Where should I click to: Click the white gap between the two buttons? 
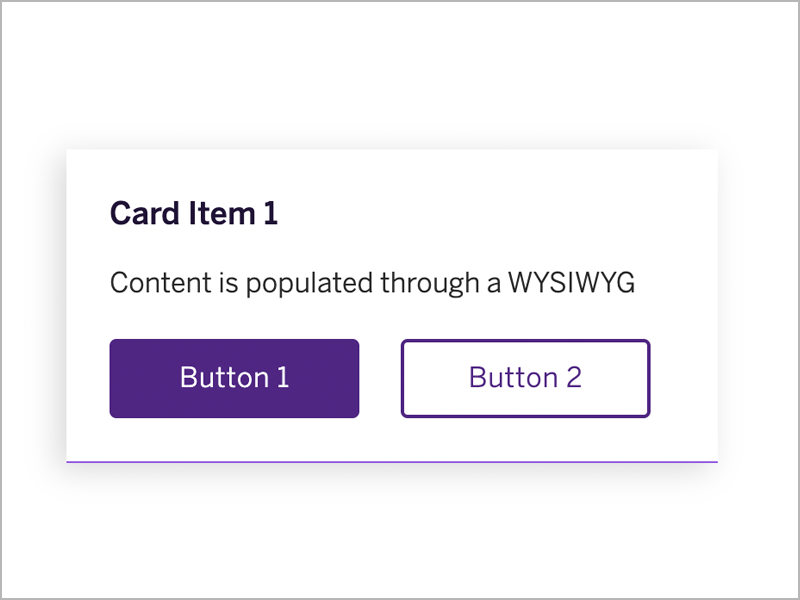click(x=380, y=378)
